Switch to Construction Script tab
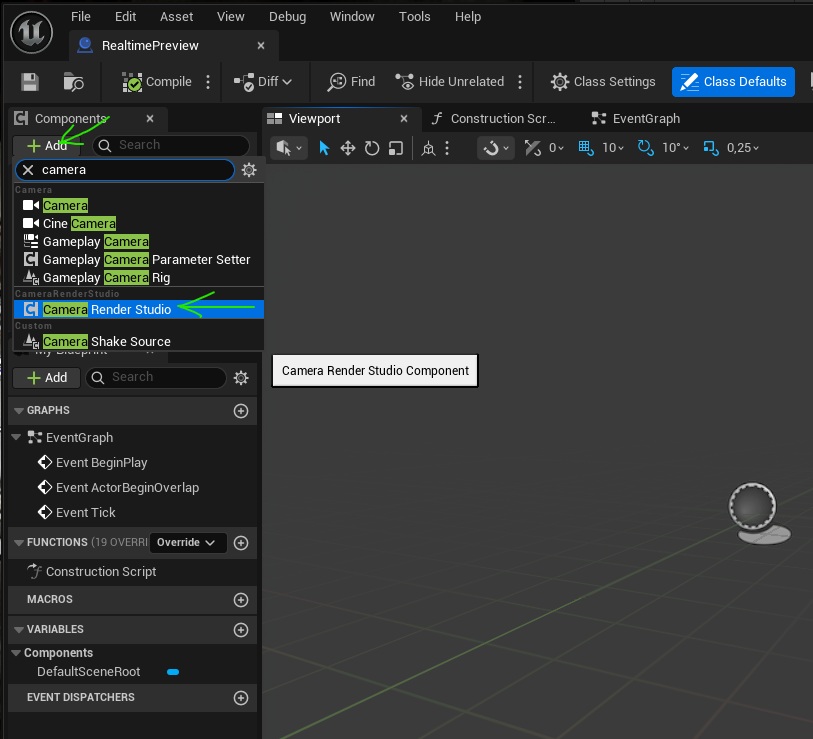This screenshot has height=739, width=813. [x=495, y=119]
